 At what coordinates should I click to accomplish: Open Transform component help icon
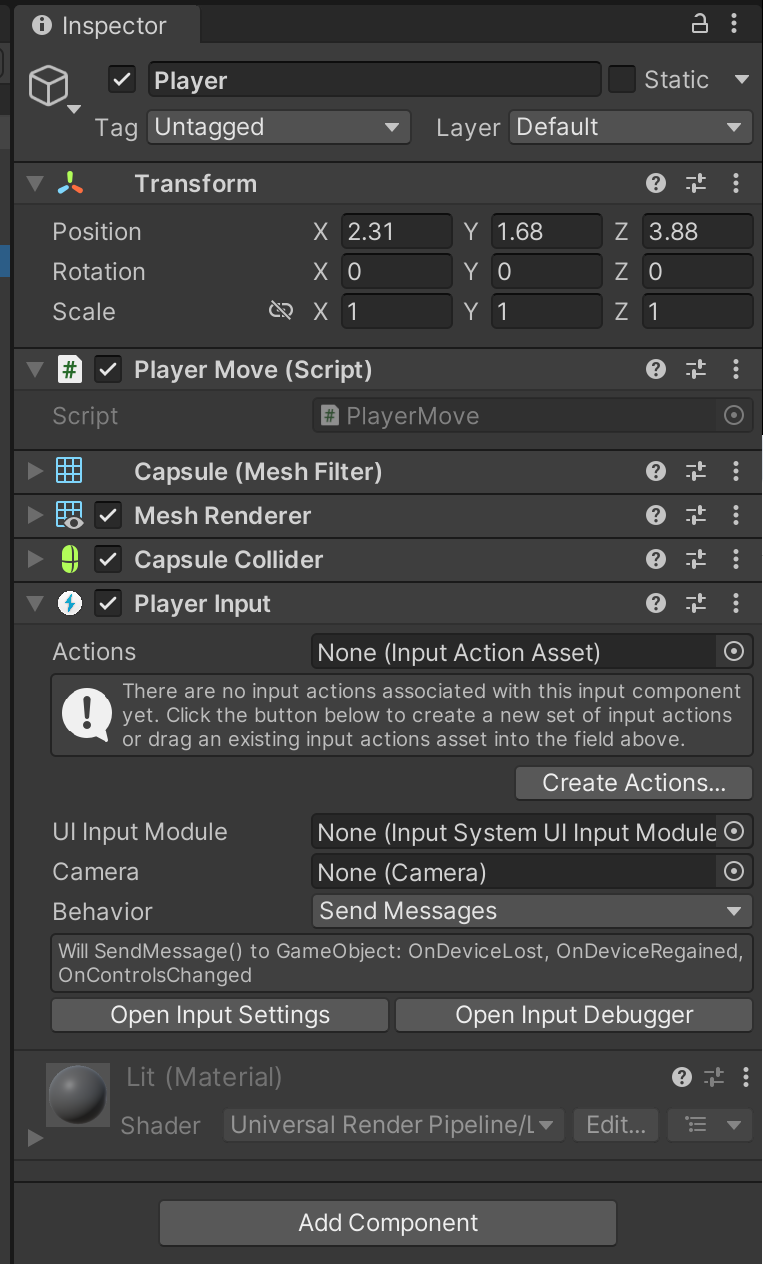point(656,183)
